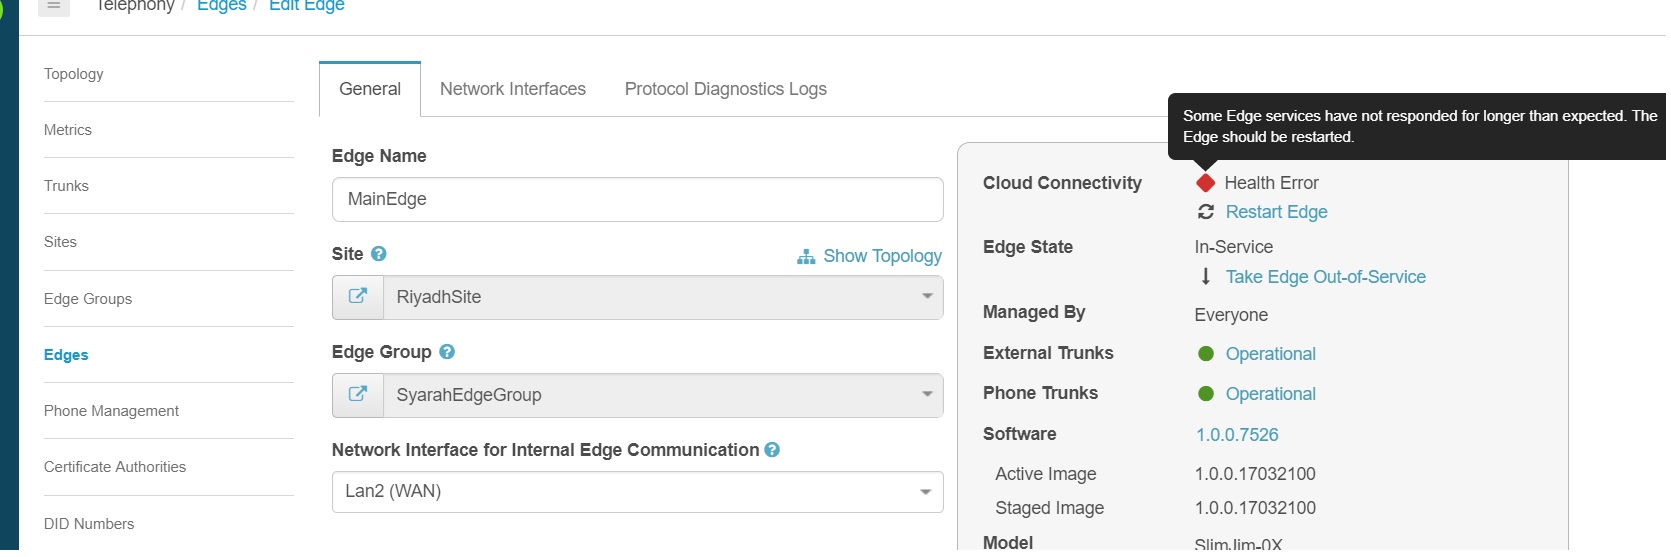Image resolution: width=1671 pixels, height=557 pixels.
Task: Click the Take Edge Out-of-Service link
Action: [x=1325, y=277]
